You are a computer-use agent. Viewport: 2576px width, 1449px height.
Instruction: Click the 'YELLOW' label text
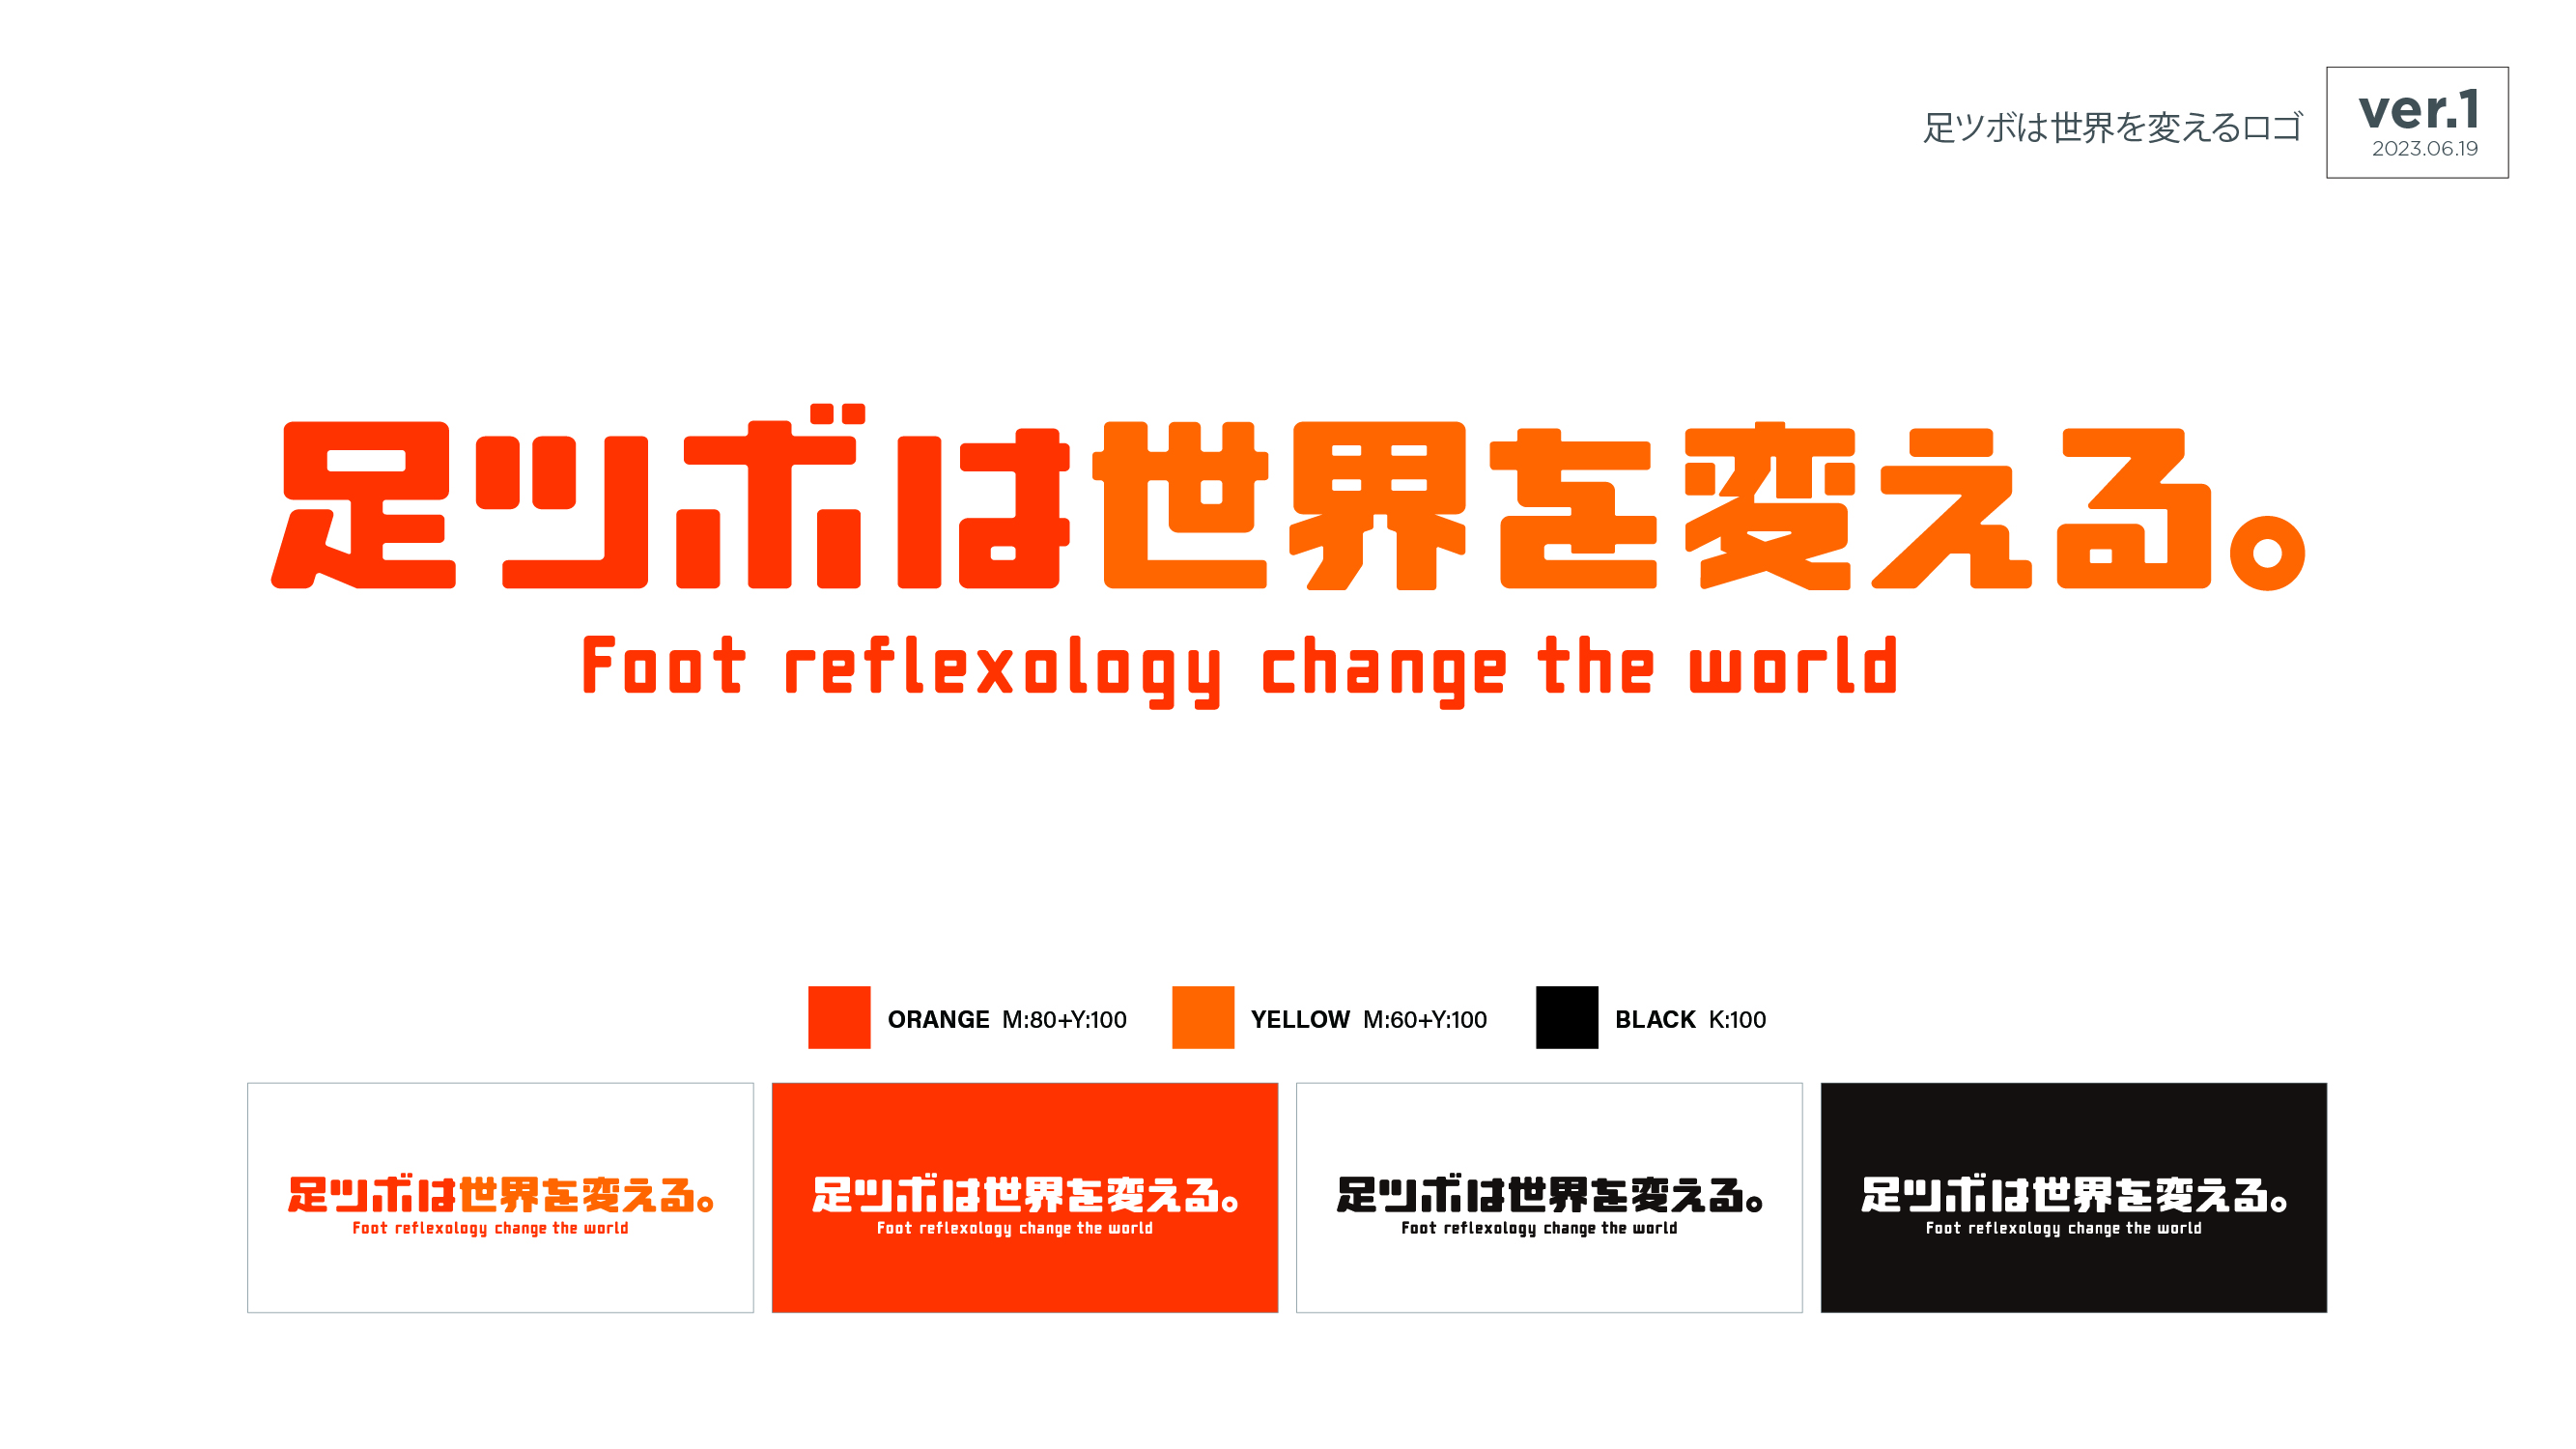[1300, 1019]
